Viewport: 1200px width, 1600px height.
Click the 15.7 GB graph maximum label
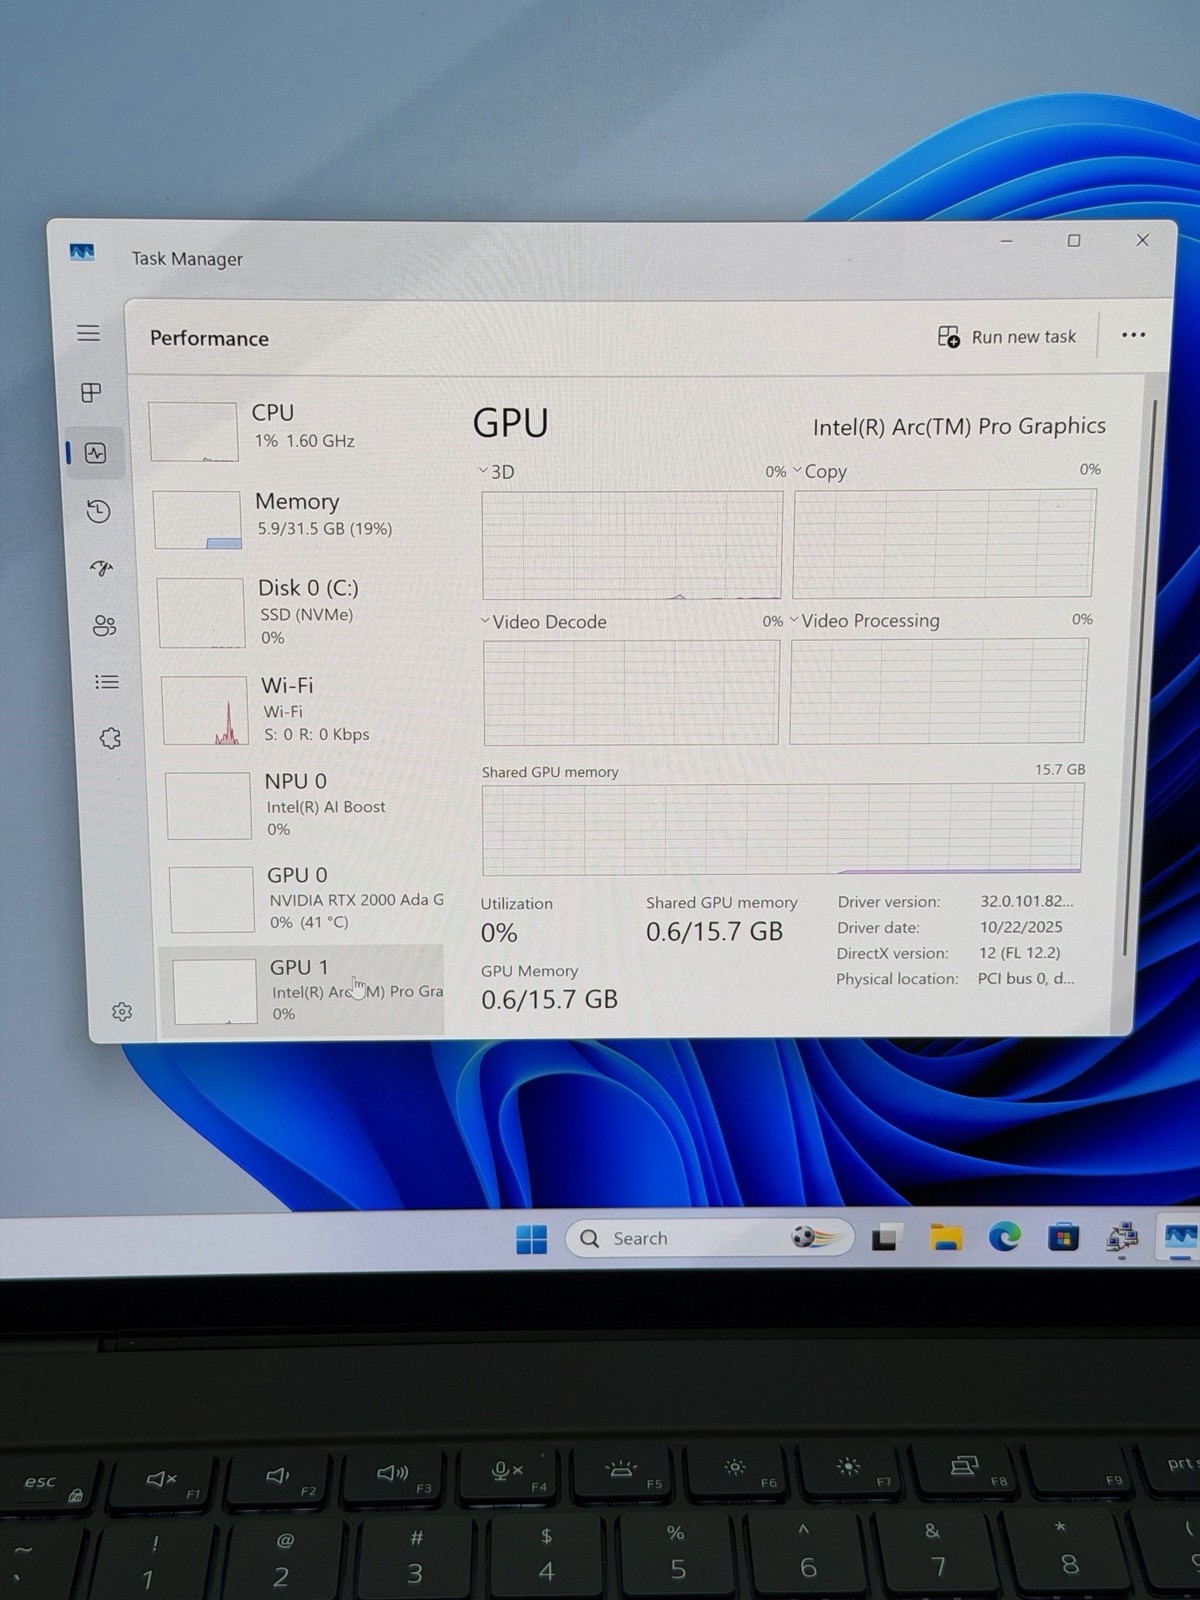point(1060,769)
